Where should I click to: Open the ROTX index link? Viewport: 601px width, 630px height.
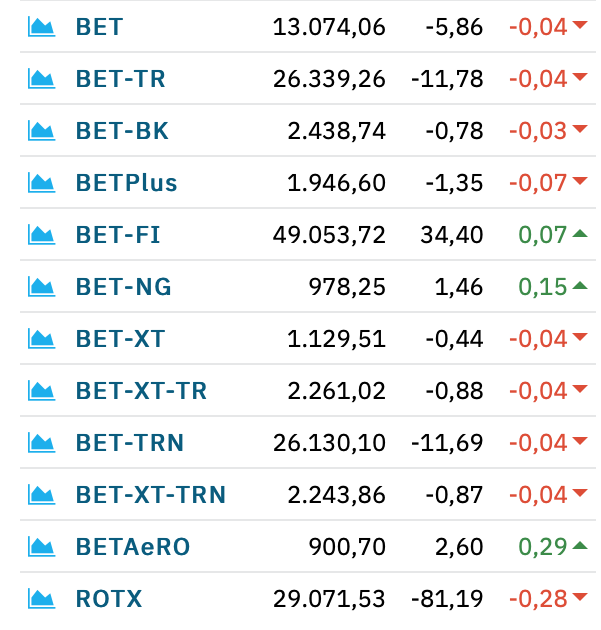(109, 599)
